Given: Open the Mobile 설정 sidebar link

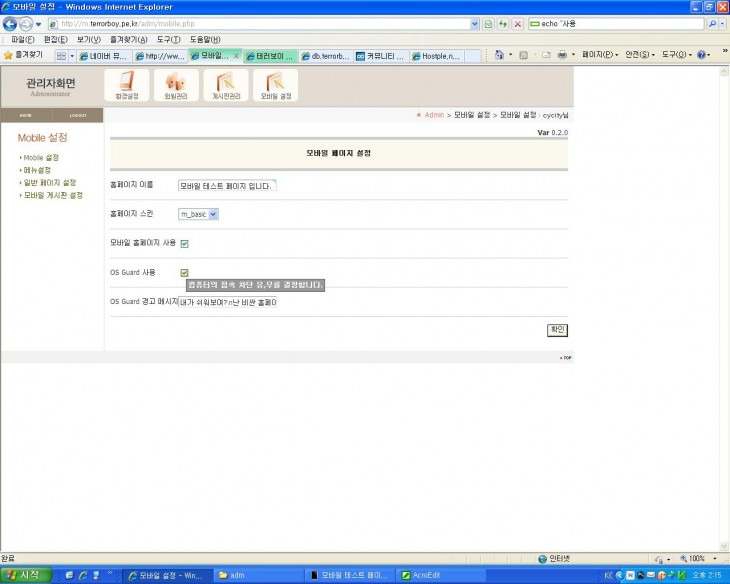Looking at the screenshot, I should pyautogui.click(x=41, y=157).
